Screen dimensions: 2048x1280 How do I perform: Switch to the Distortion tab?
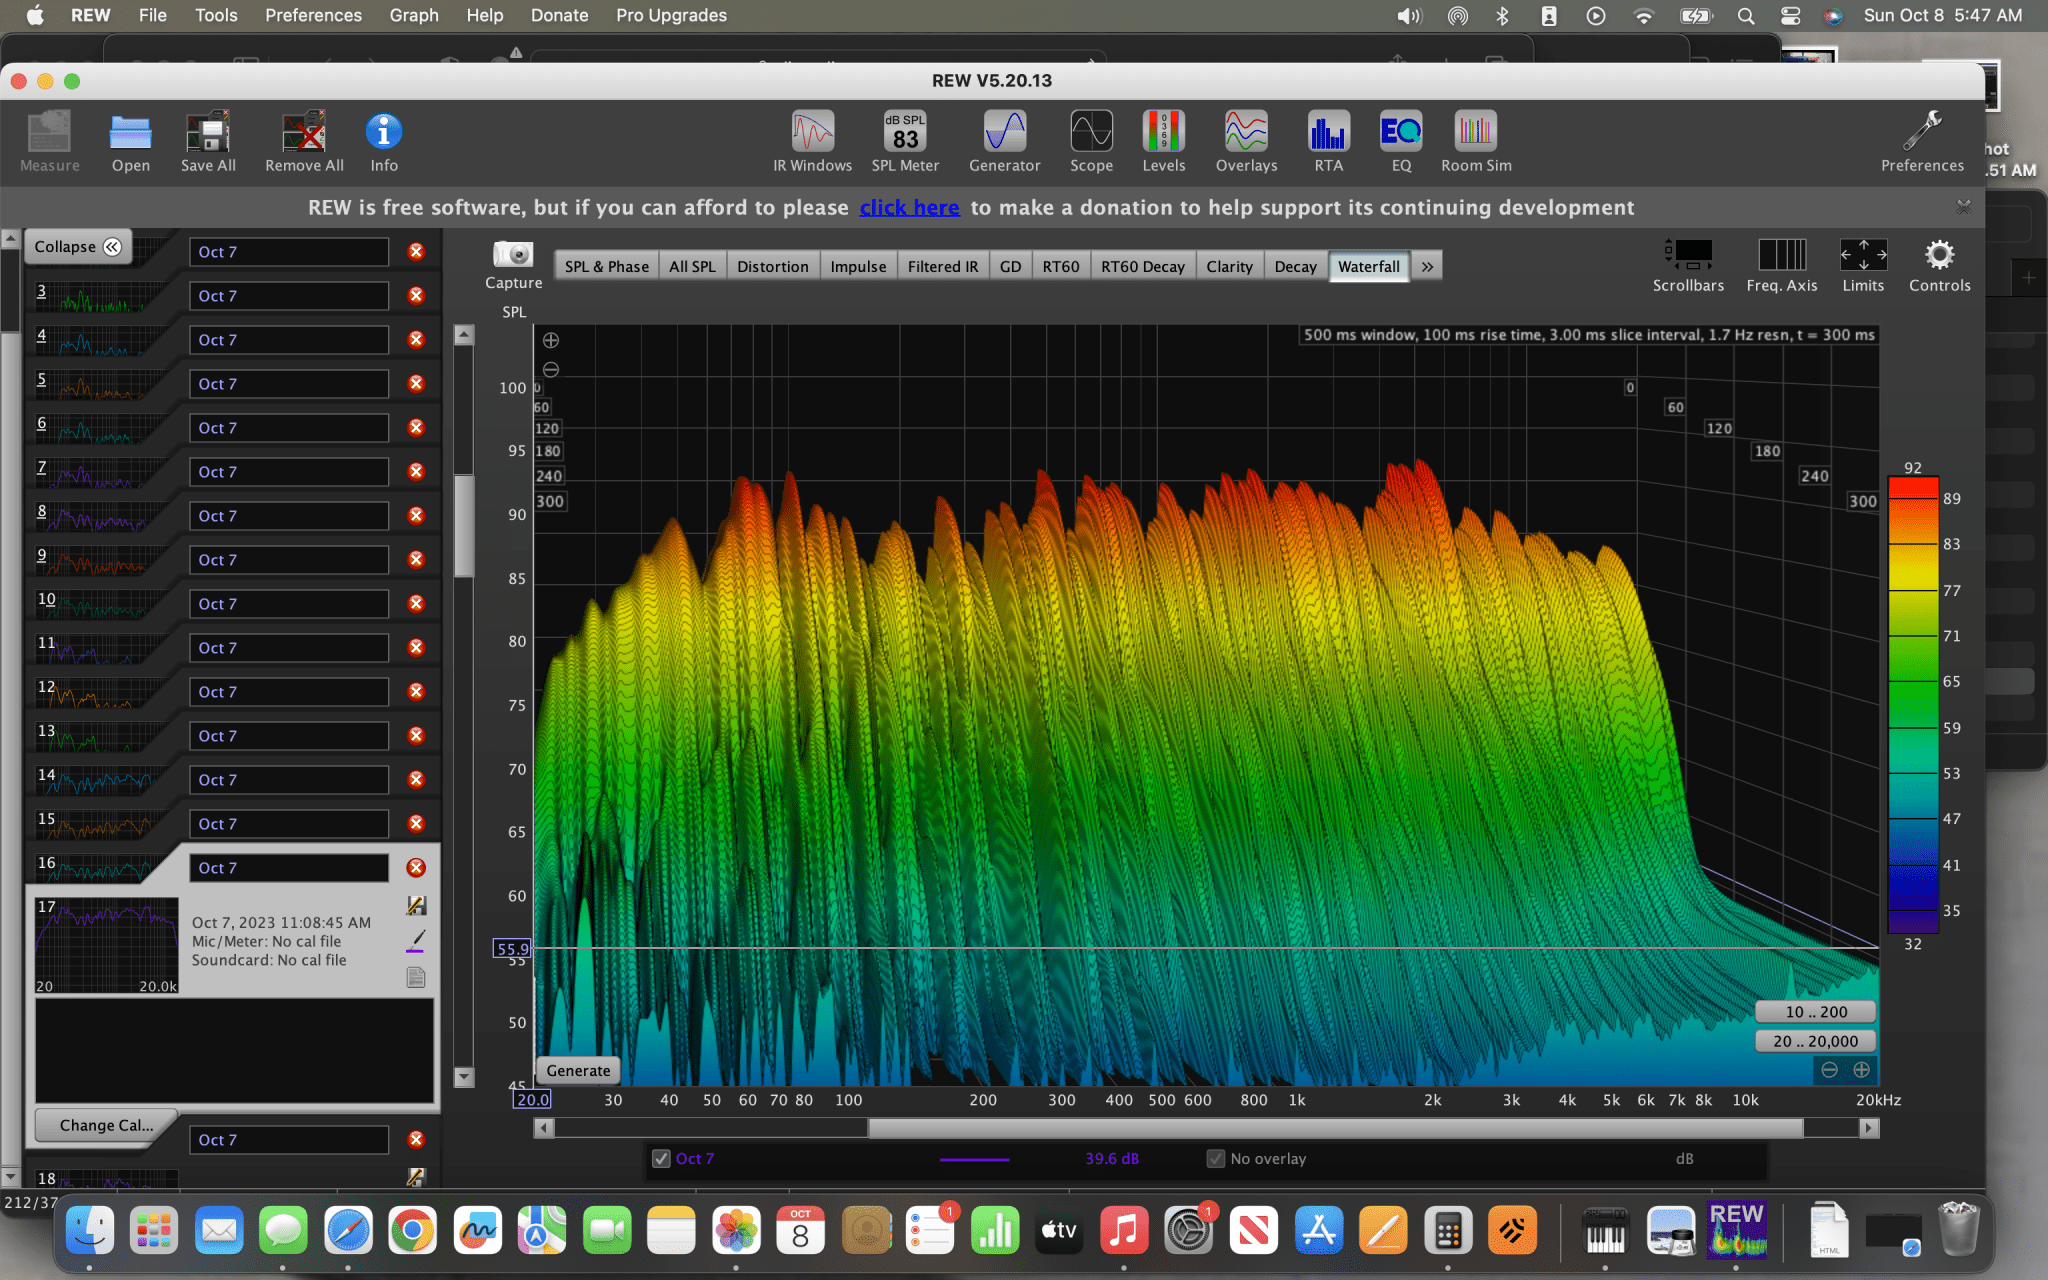772,267
